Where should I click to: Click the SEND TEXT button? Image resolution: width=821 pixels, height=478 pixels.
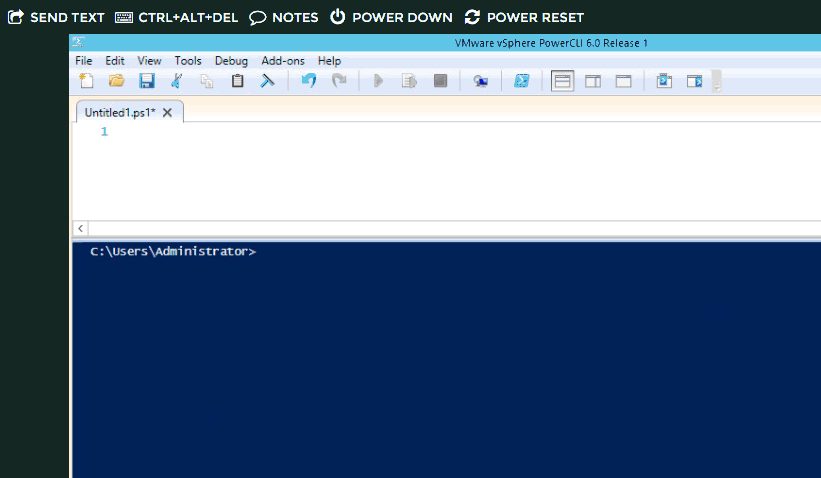[x=56, y=17]
